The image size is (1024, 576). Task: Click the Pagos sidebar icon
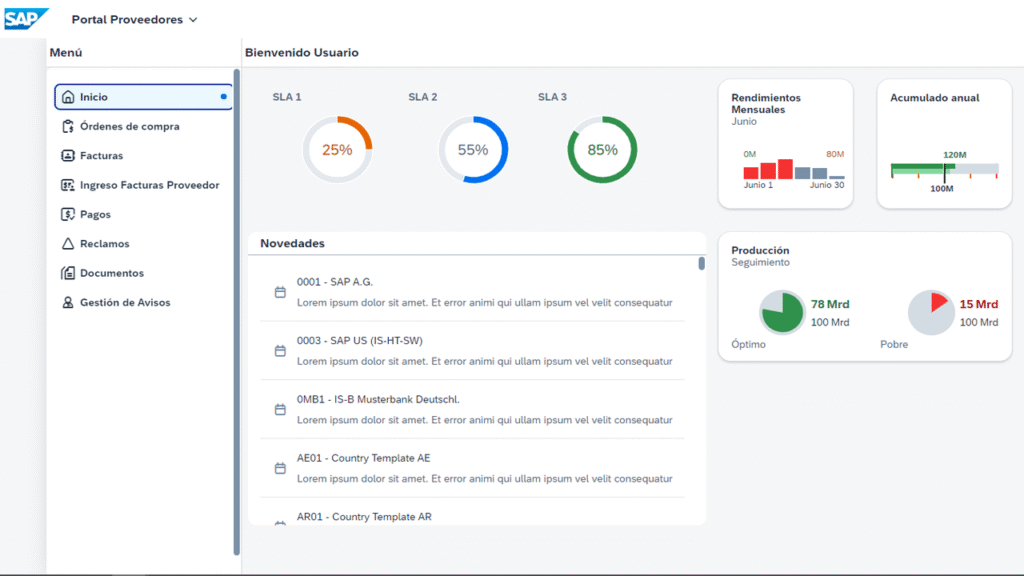pos(68,214)
